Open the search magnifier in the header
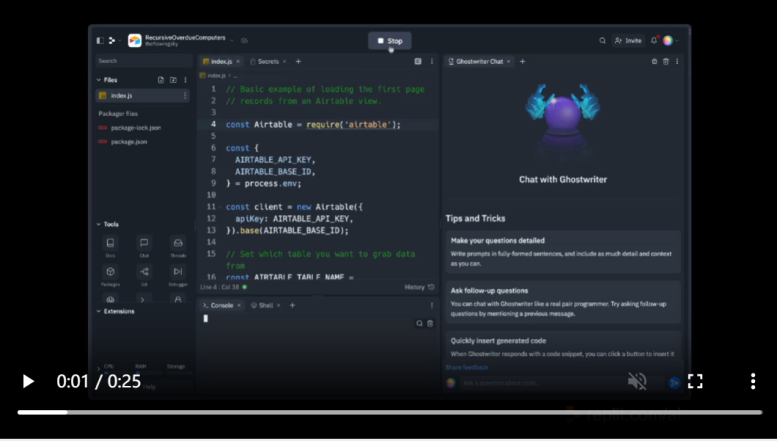Viewport: 777px width, 441px height. [x=602, y=41]
